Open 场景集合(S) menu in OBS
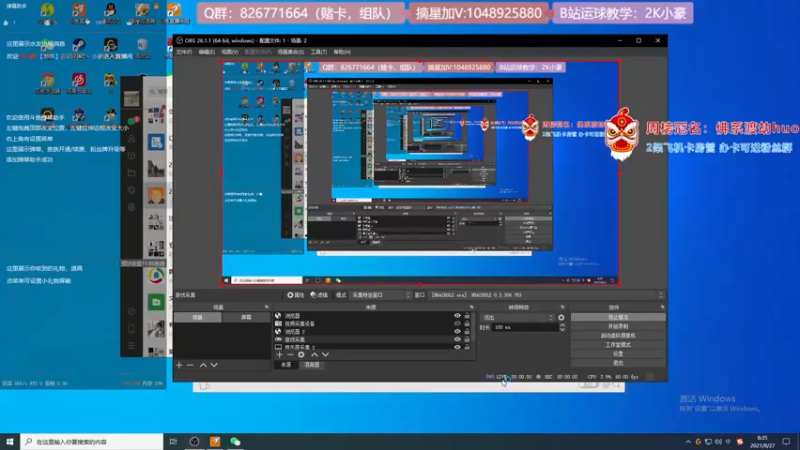 click(x=290, y=52)
